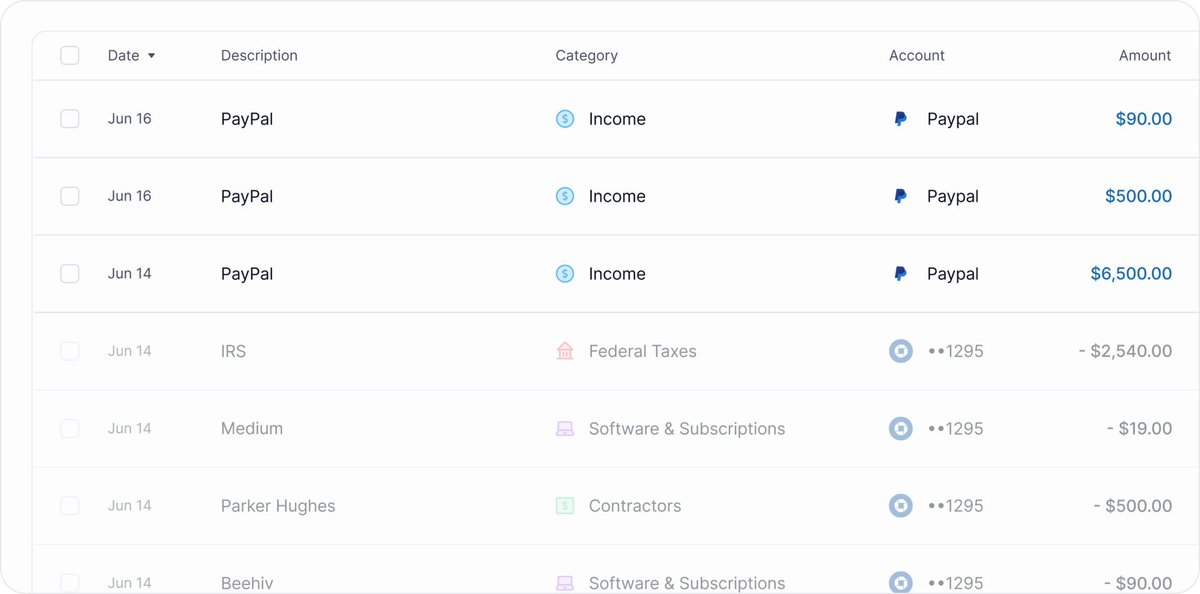The height and width of the screenshot is (594, 1200).
Task: Check the box for the $90.00 PayPal transaction
Action: click(70, 119)
